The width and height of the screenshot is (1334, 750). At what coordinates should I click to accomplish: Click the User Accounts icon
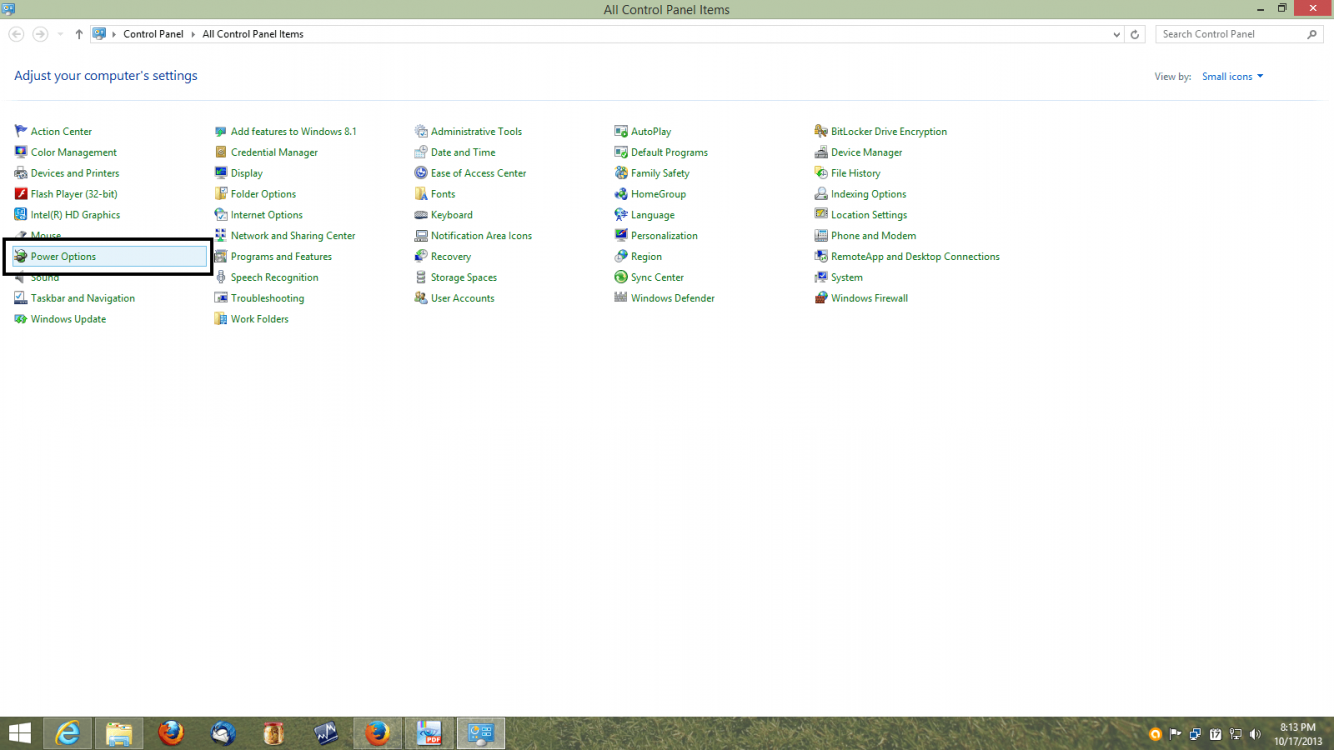coord(421,298)
